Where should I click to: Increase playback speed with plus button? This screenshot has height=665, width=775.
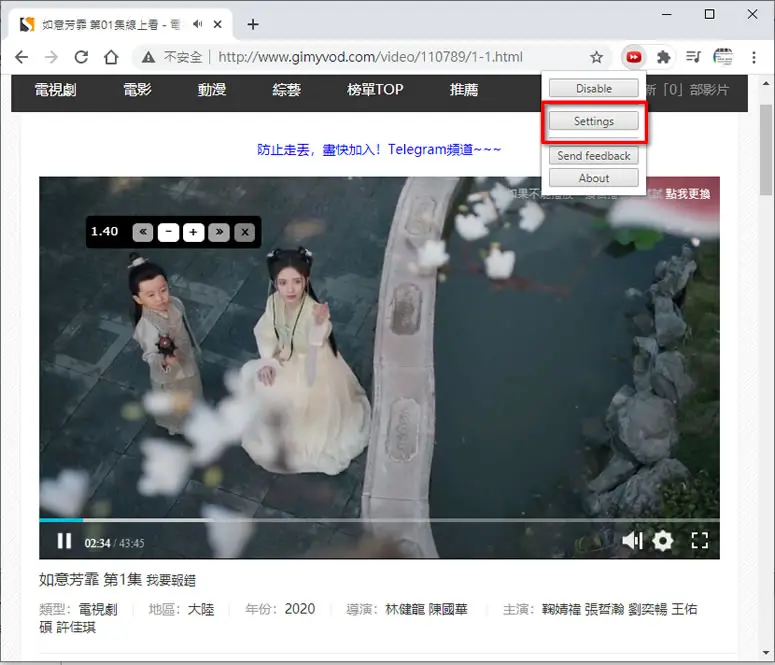[x=193, y=232]
